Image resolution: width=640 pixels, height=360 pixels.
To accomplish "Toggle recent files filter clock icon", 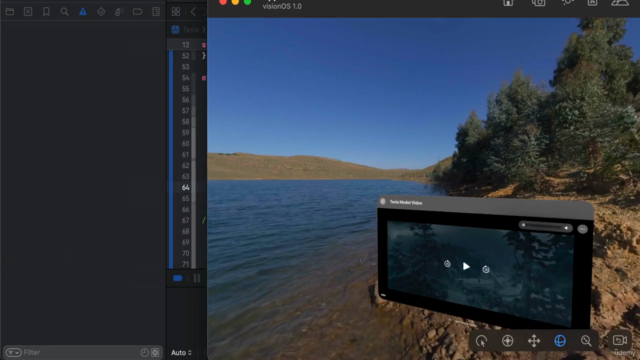I will coord(144,353).
